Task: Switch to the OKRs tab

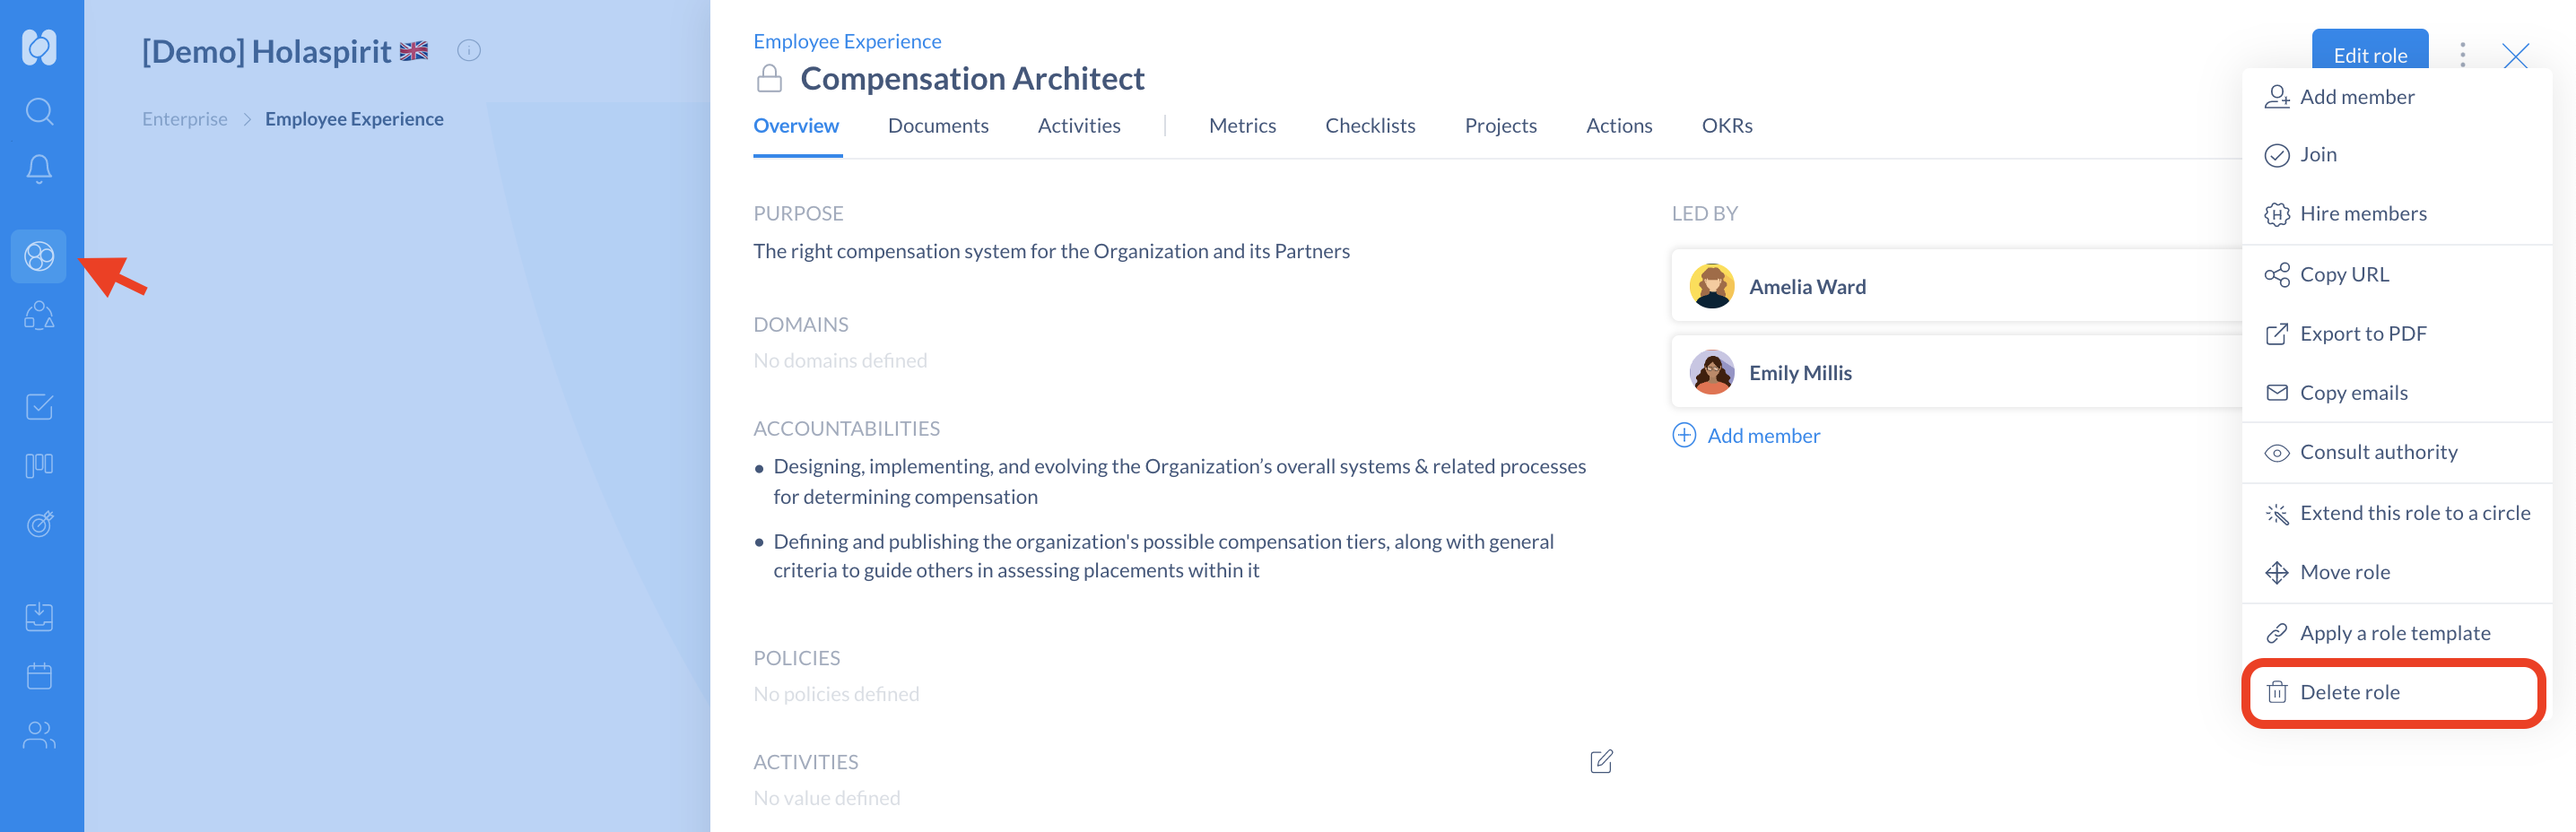Action: (1727, 126)
